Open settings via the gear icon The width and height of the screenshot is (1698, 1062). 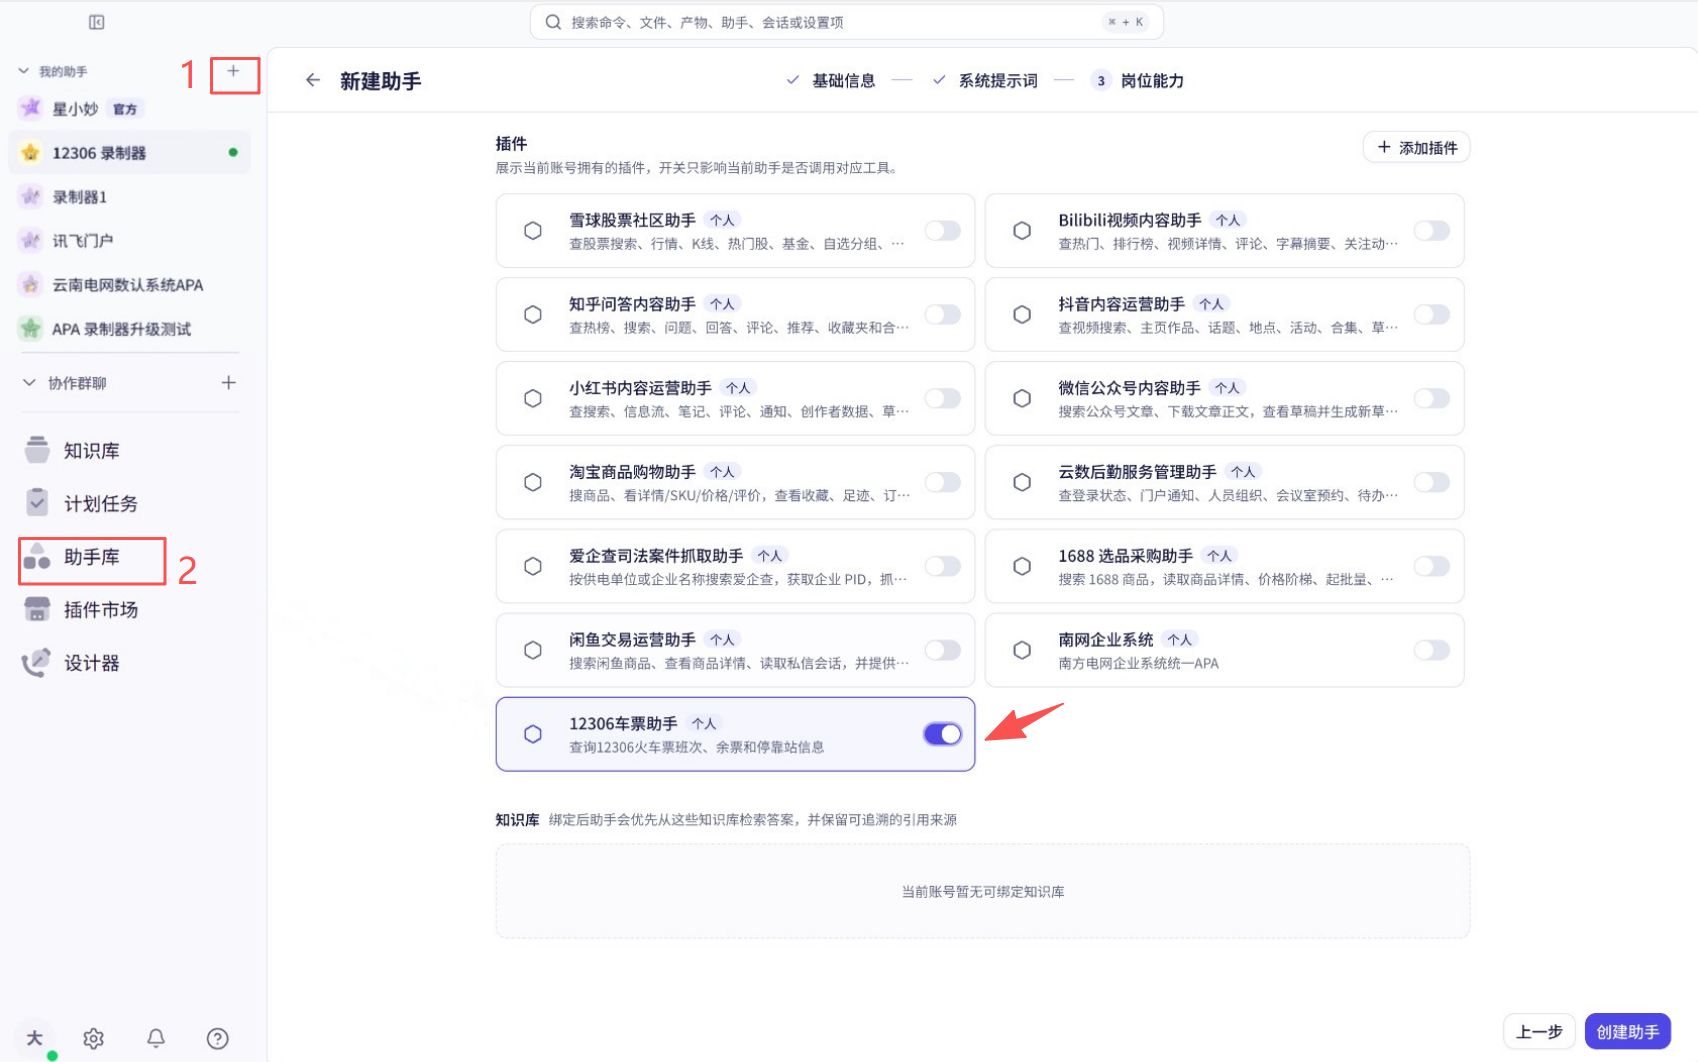[94, 1039]
